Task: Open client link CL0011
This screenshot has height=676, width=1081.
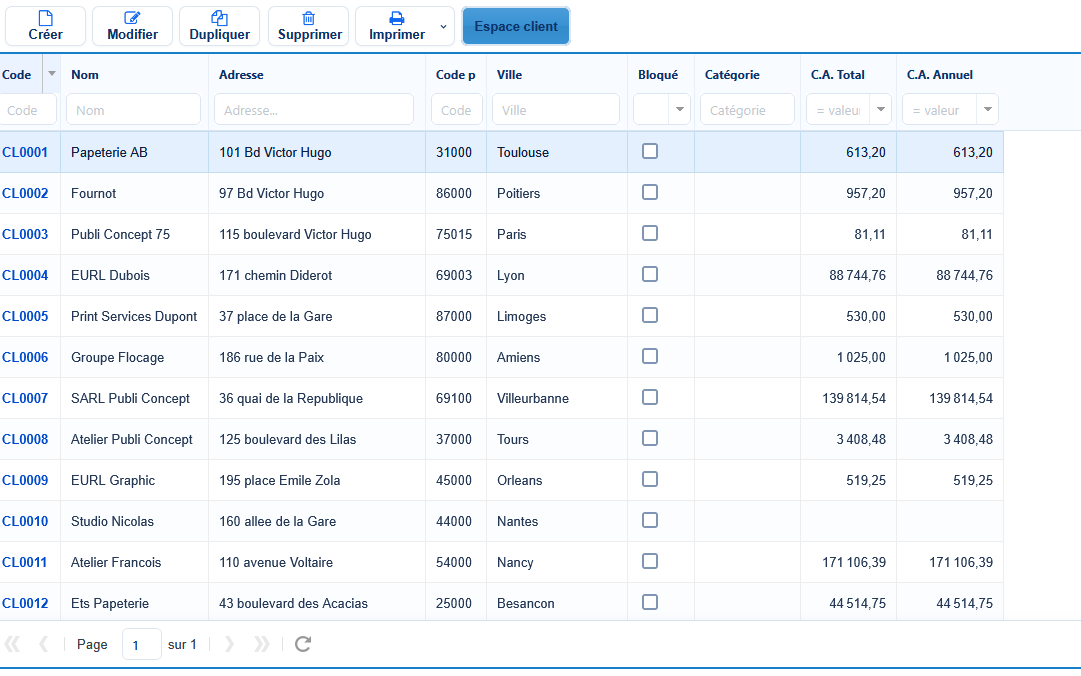Action: [25, 562]
